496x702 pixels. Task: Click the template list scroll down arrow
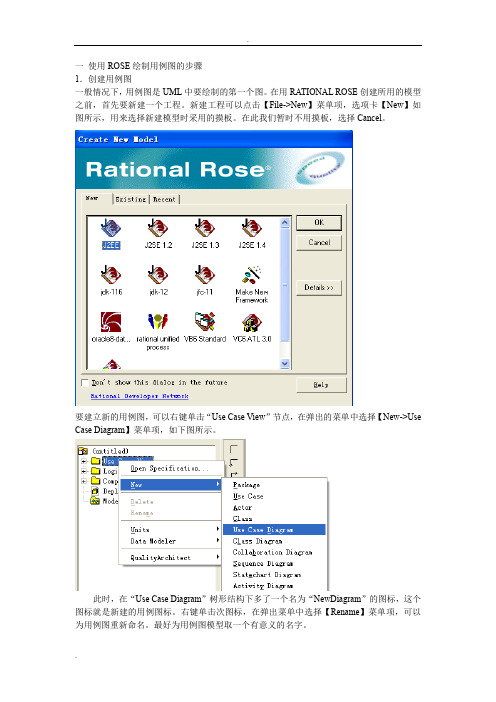click(285, 364)
